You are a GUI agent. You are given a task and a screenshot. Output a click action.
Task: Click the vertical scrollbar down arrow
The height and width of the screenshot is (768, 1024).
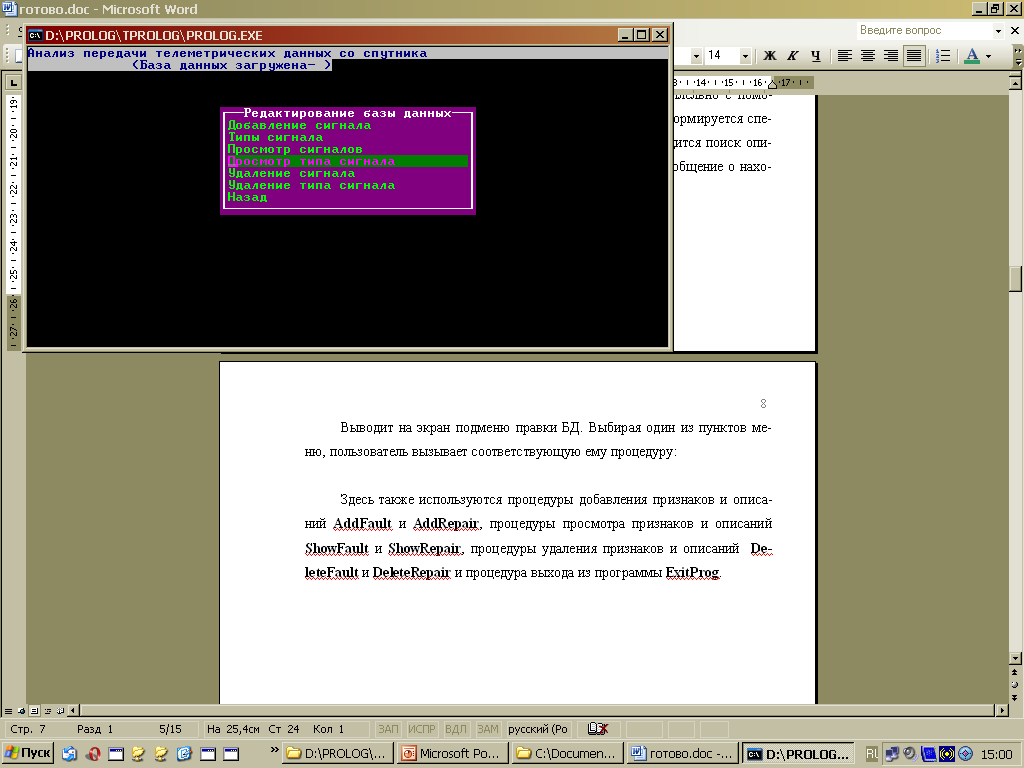(x=1015, y=658)
